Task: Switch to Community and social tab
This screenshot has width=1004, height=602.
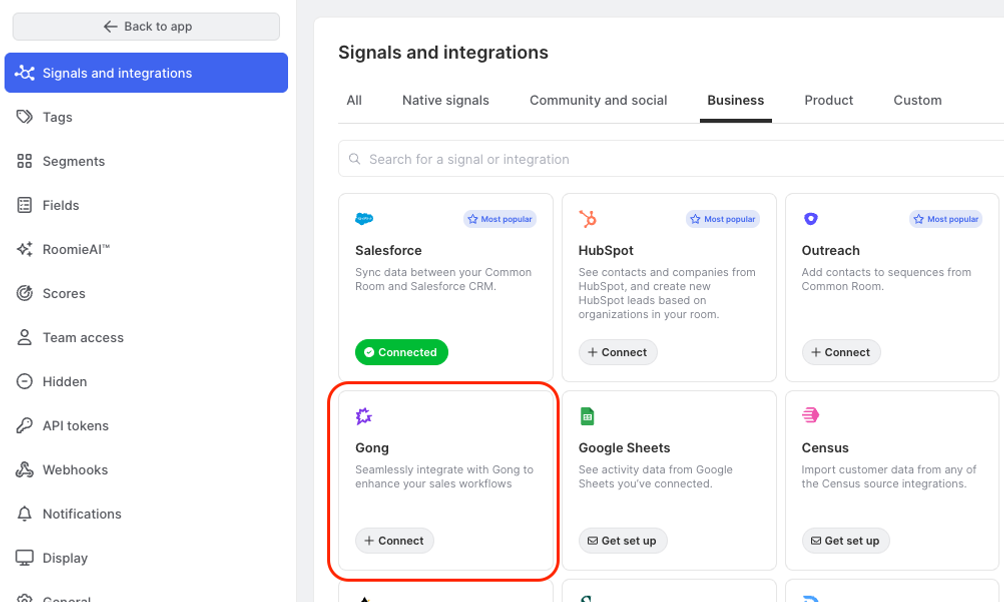Action: pos(598,101)
